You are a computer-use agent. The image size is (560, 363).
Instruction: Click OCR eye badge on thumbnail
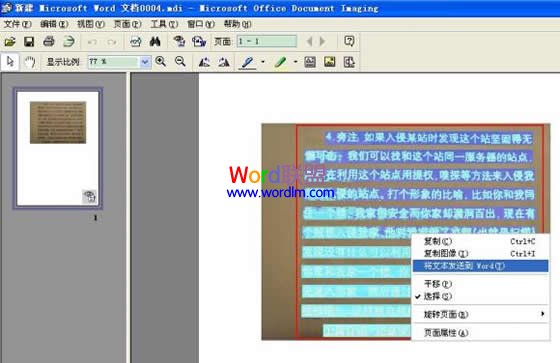89,197
